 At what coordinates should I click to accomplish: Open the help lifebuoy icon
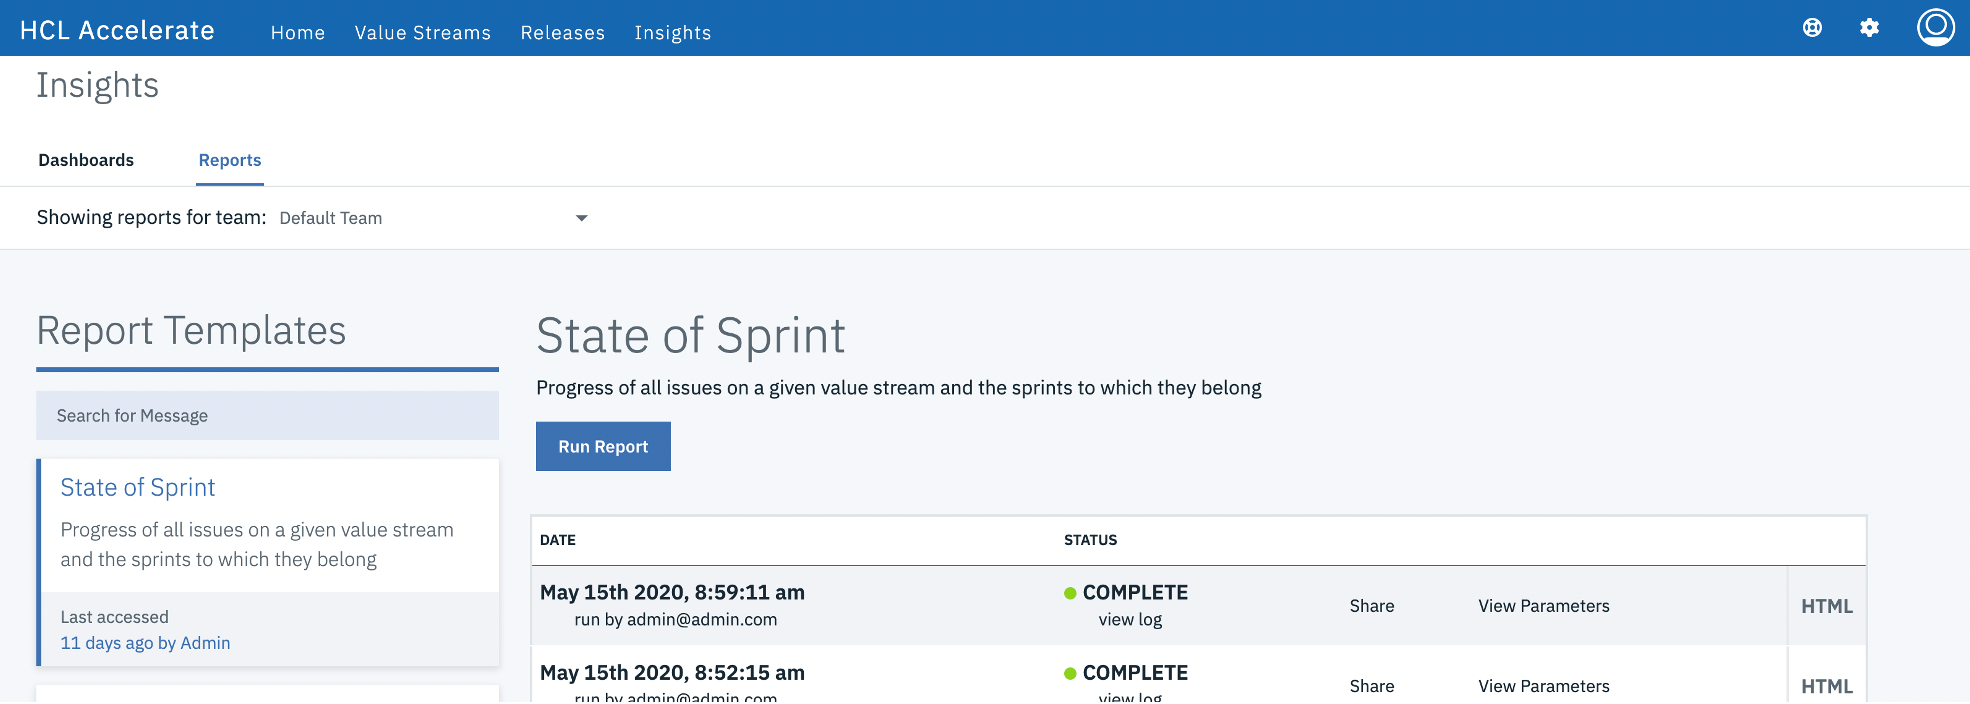pyautogui.click(x=1812, y=28)
